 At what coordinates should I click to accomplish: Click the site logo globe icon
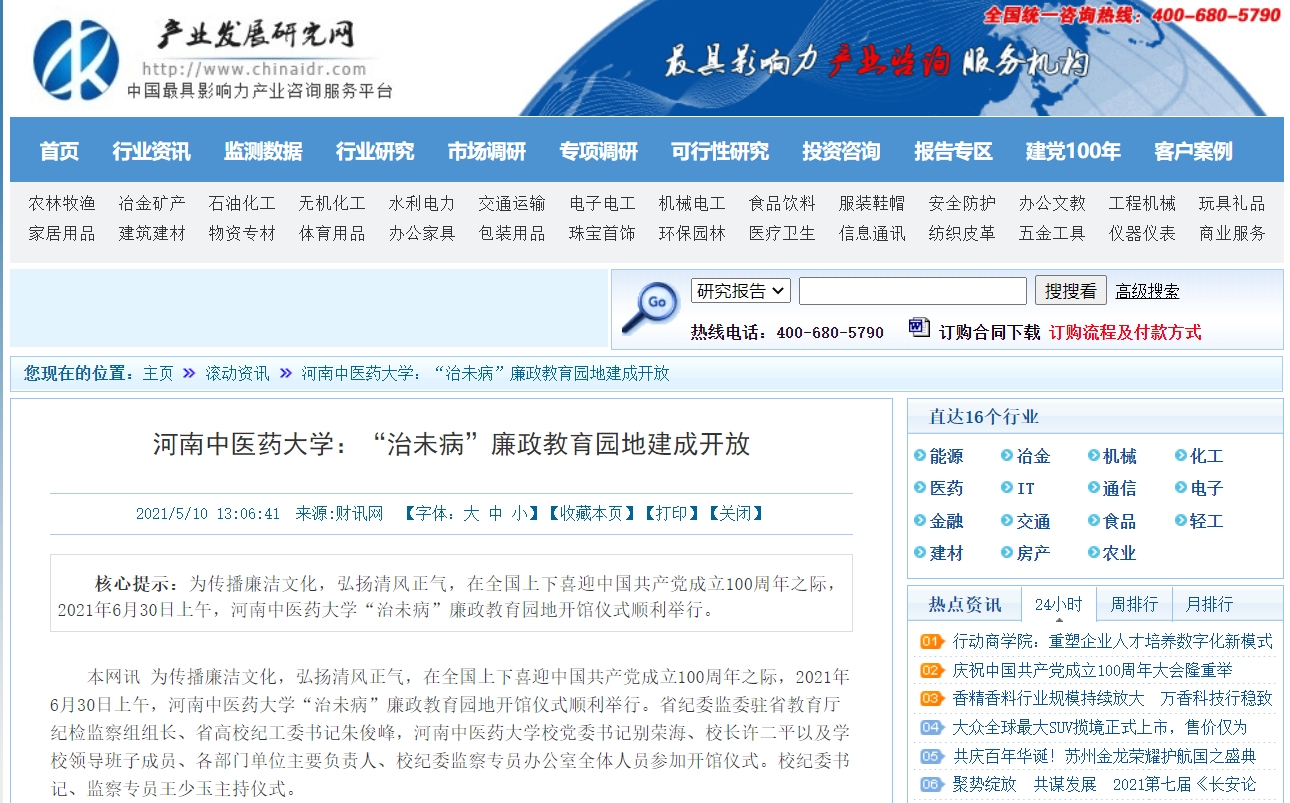76,60
